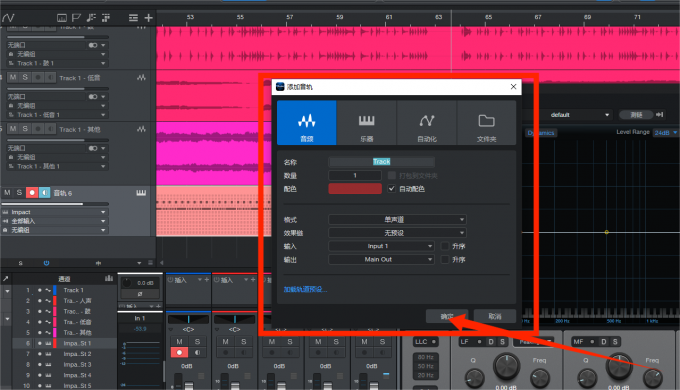Enable 升序 checkbox beside Main Out

445,259
